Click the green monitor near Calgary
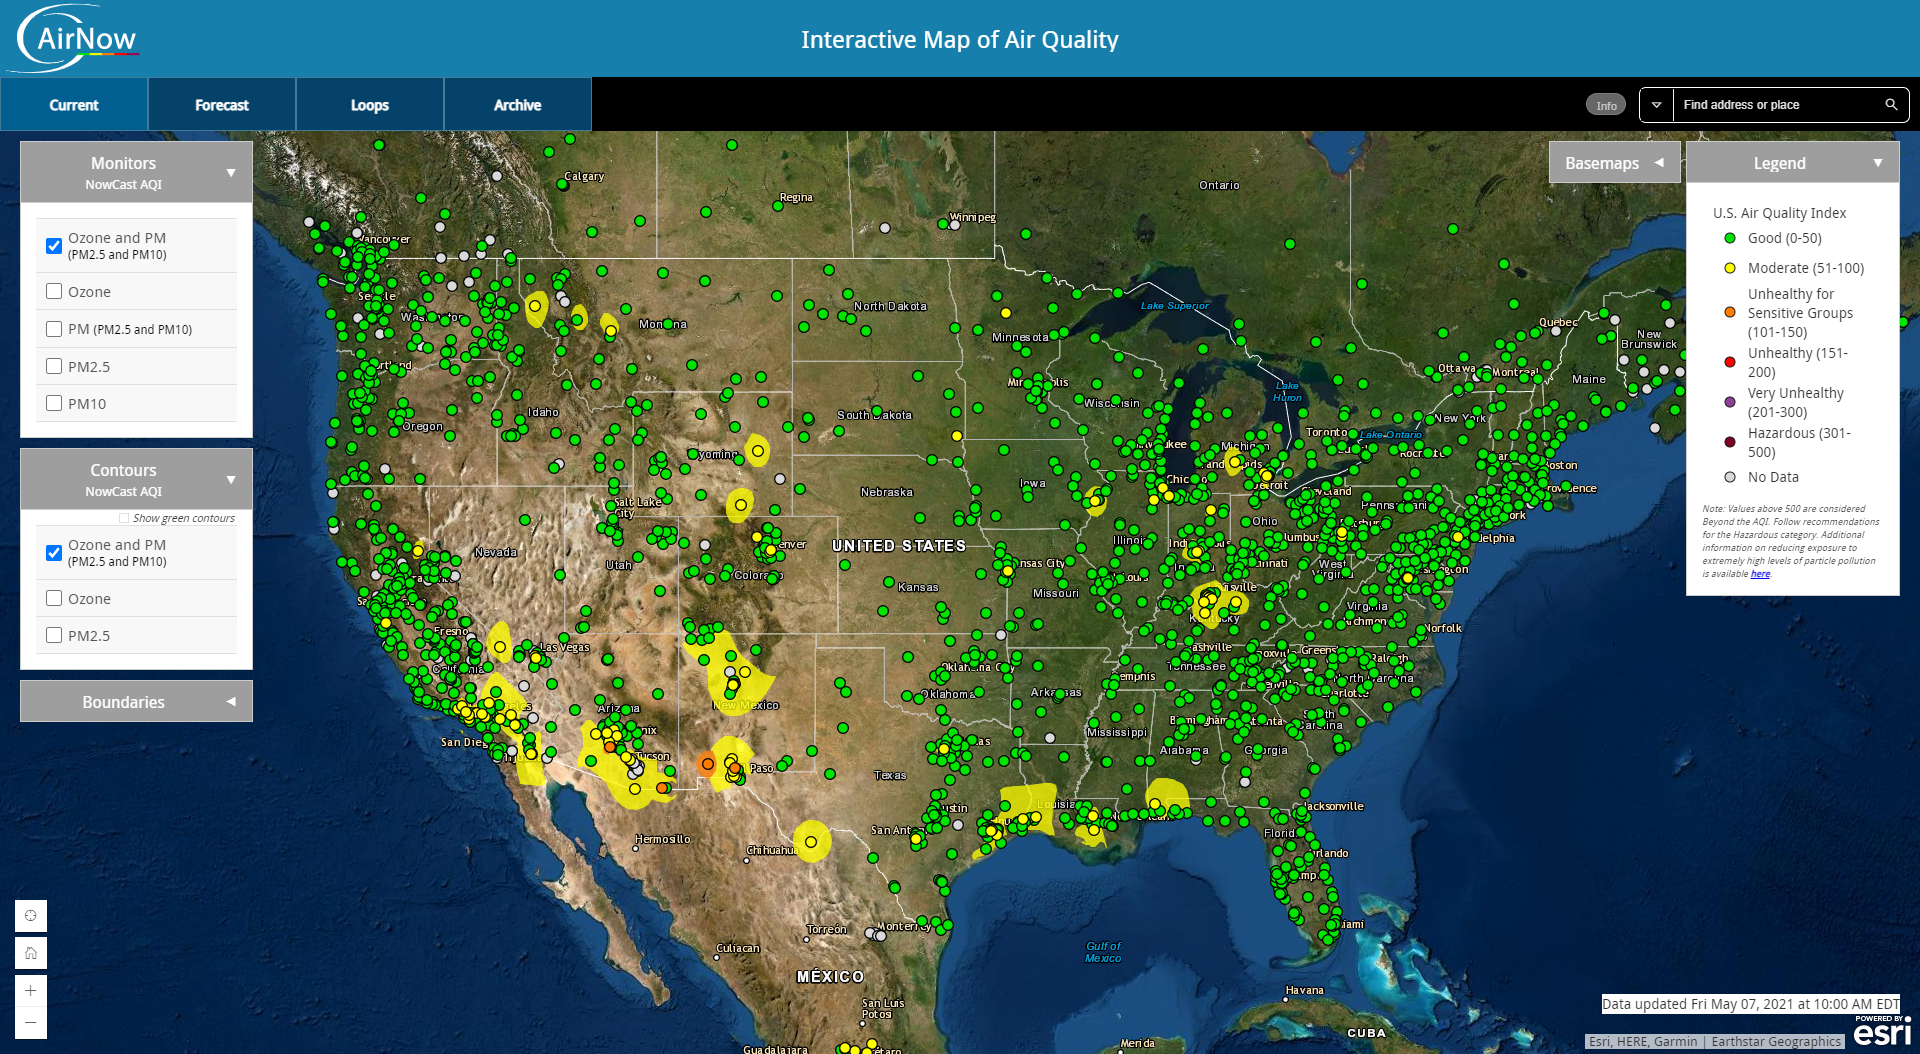Screen dimensions: 1920x1054 (x=563, y=184)
